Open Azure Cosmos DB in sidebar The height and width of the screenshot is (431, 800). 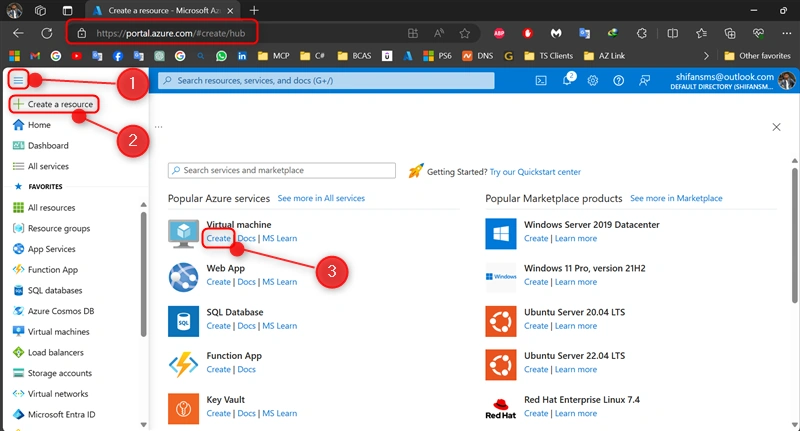(54, 311)
